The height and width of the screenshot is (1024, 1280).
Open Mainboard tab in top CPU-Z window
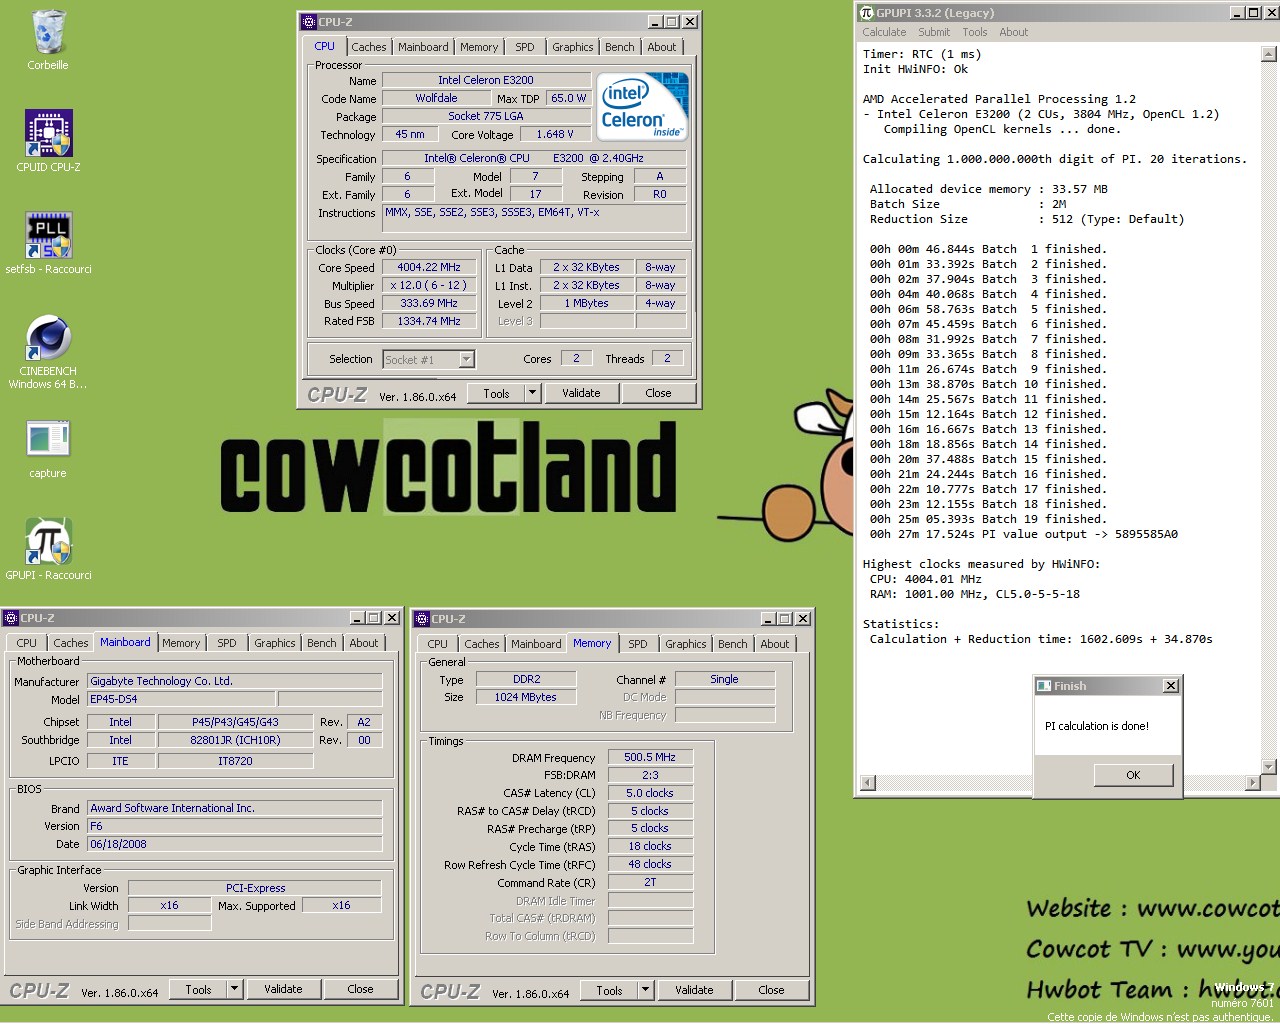point(423,47)
